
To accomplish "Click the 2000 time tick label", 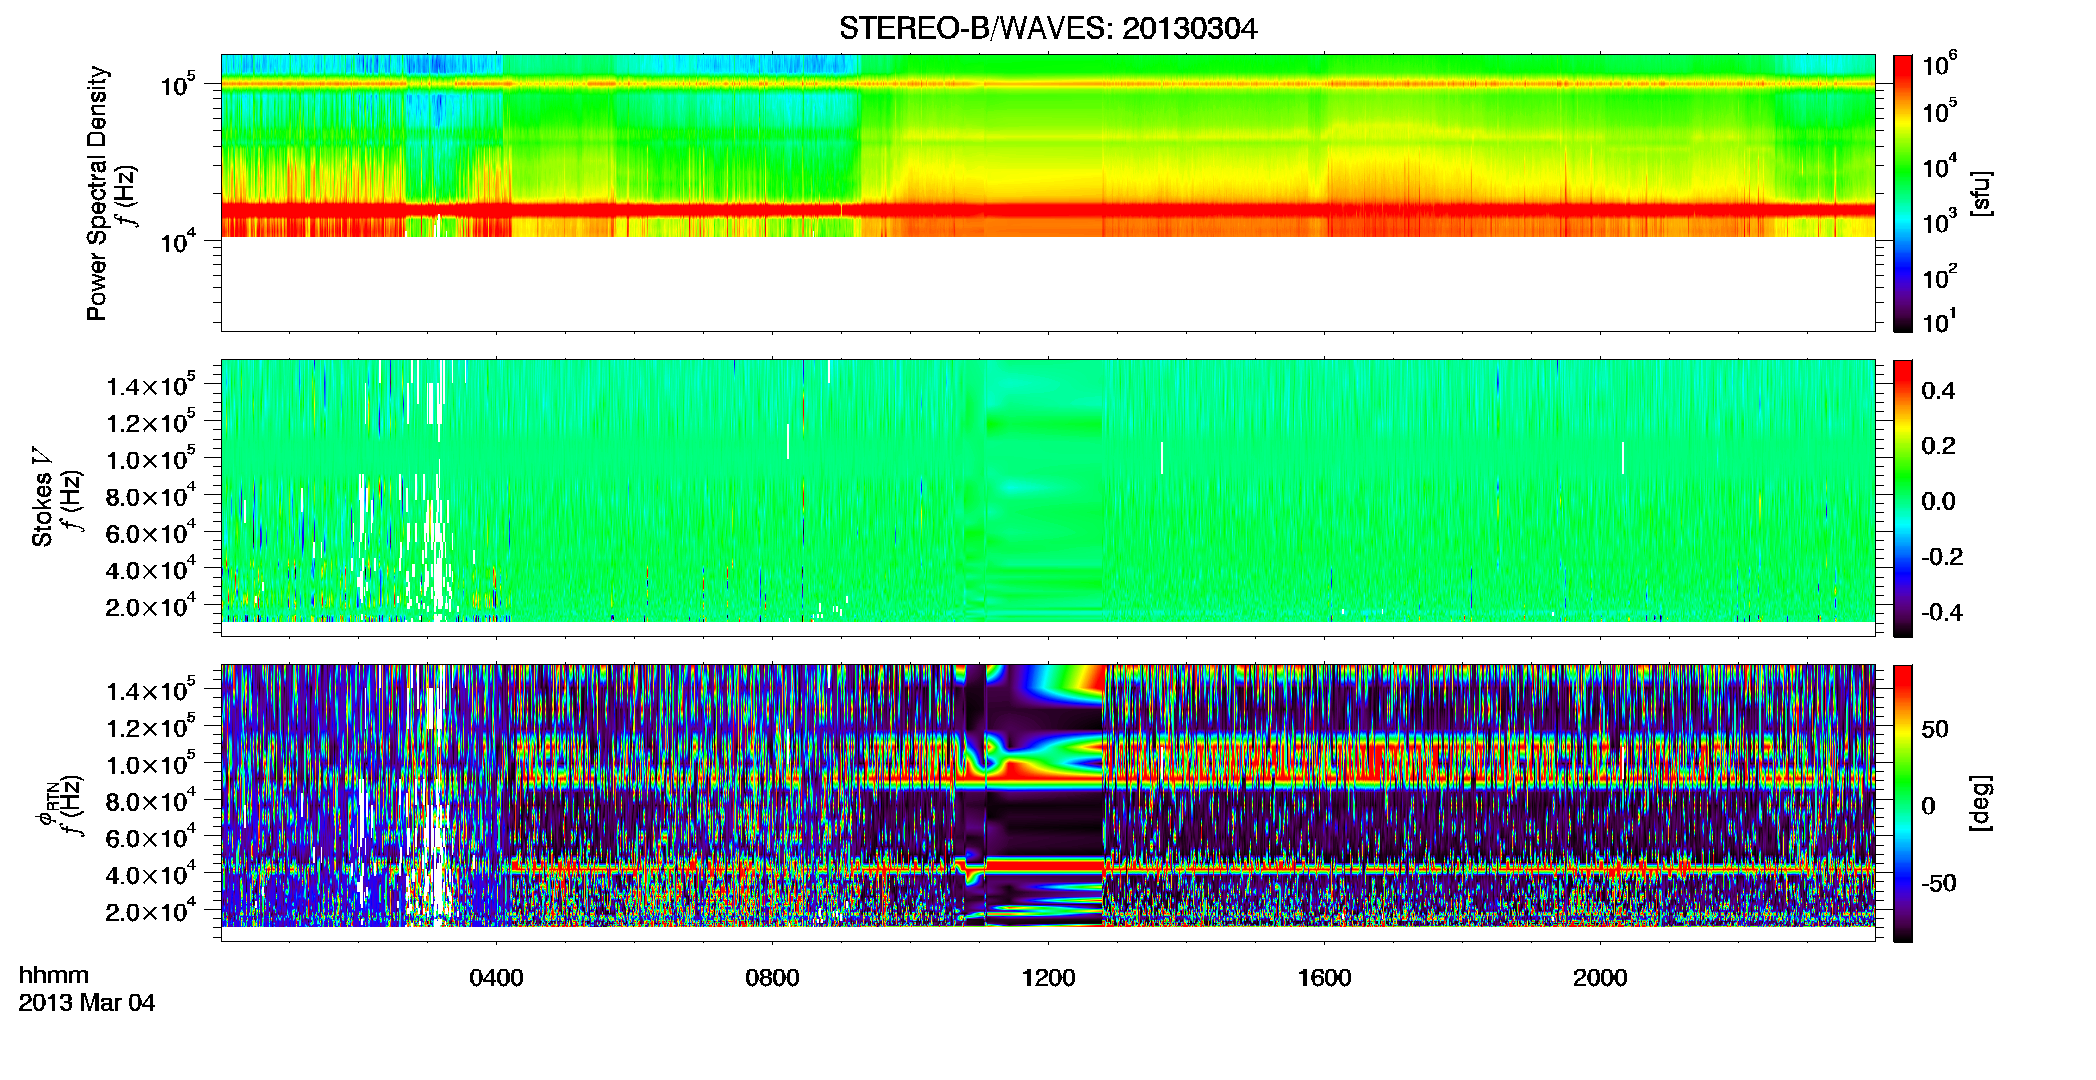I will coord(1600,978).
